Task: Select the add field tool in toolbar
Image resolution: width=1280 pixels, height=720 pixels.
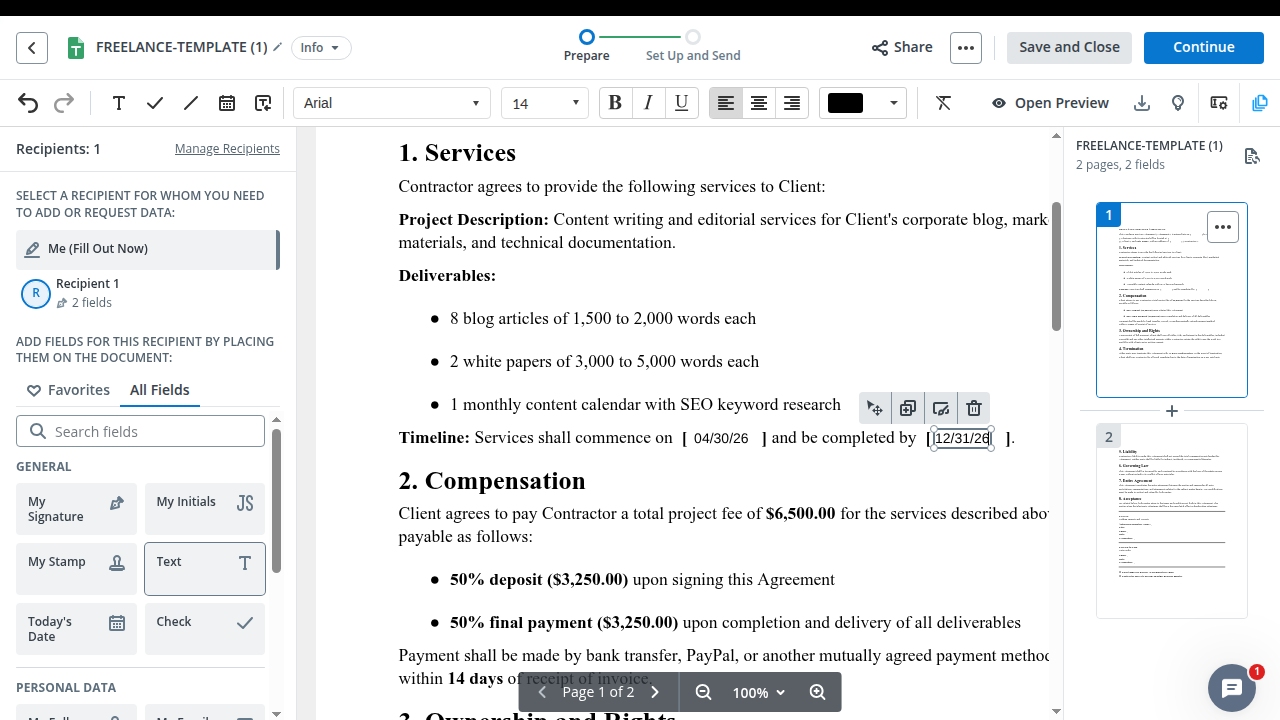Action: pyautogui.click(x=263, y=103)
